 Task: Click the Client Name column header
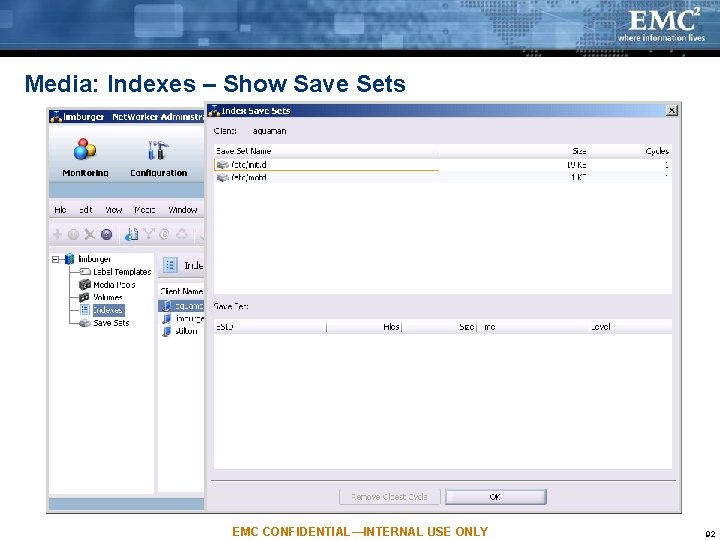pyautogui.click(x=182, y=292)
